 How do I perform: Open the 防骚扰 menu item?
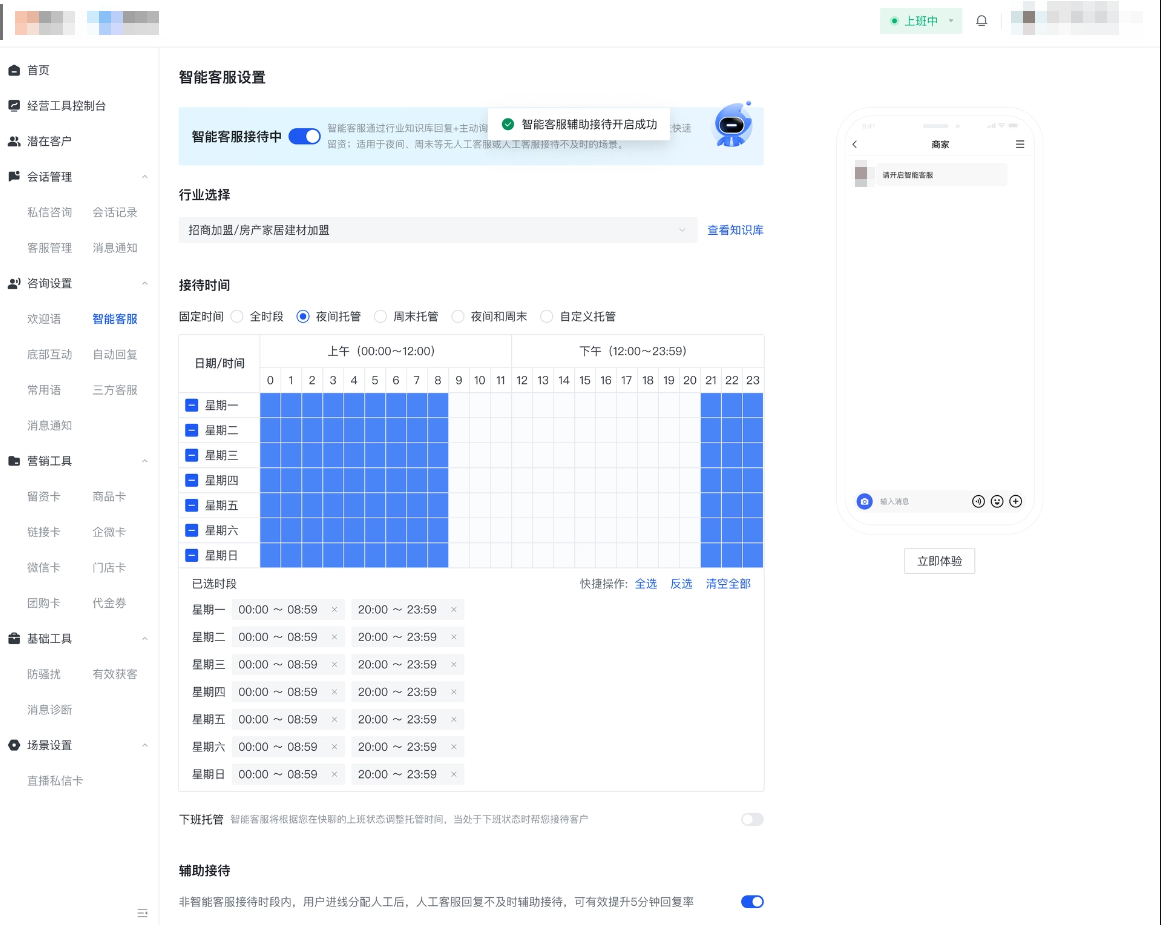(44, 674)
